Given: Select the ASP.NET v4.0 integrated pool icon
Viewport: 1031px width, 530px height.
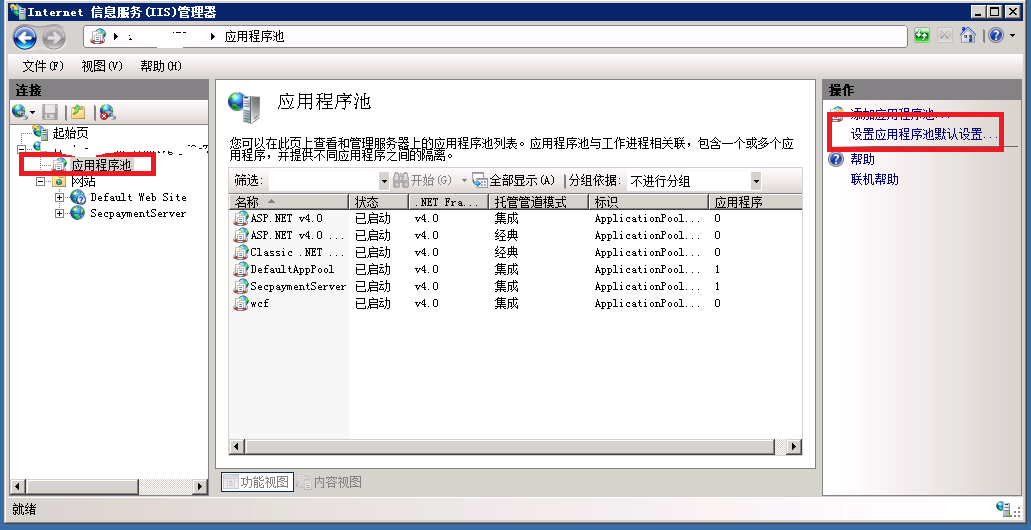Looking at the screenshot, I should click(x=241, y=218).
